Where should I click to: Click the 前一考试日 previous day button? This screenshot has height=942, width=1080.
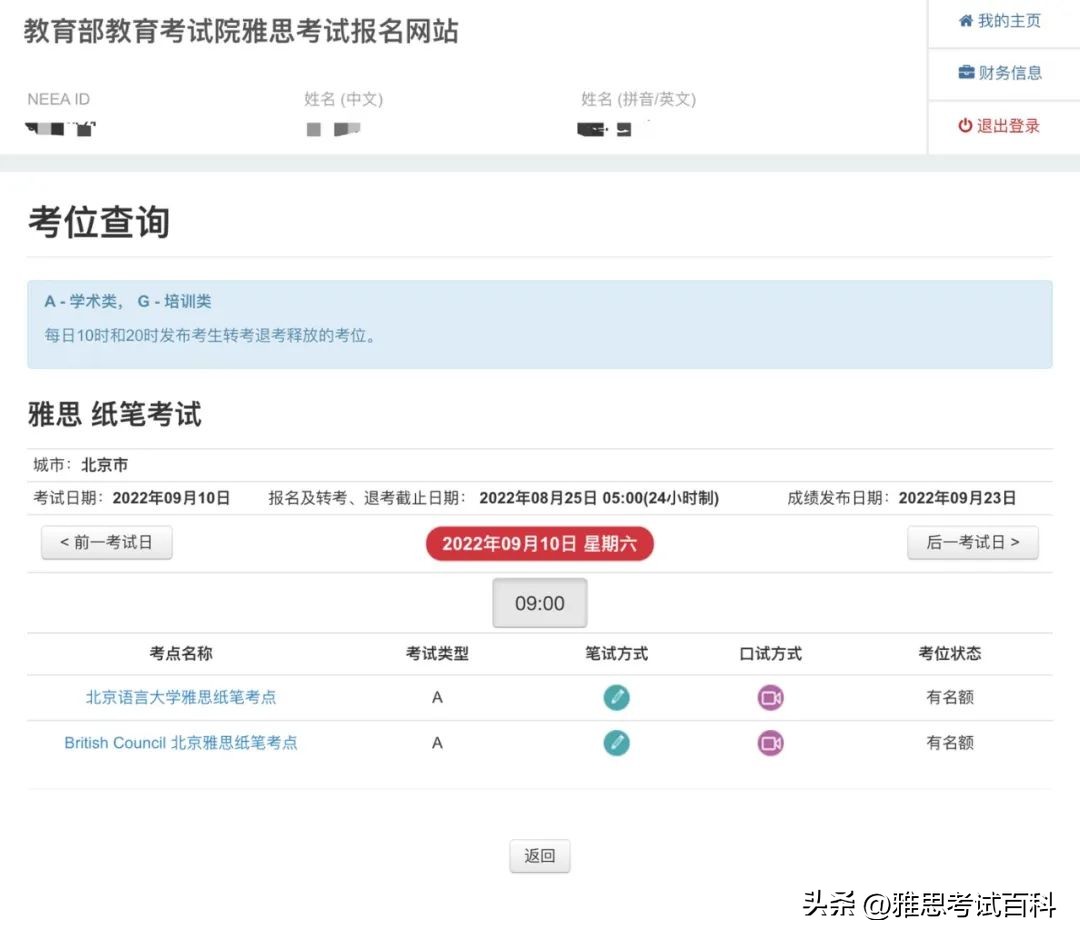[x=106, y=542]
